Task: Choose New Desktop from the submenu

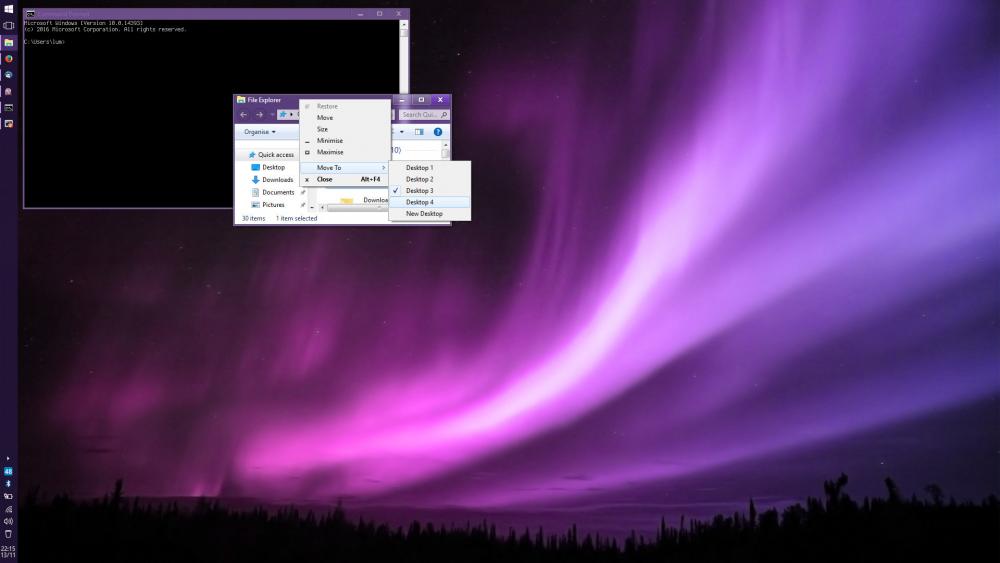Action: coord(424,214)
